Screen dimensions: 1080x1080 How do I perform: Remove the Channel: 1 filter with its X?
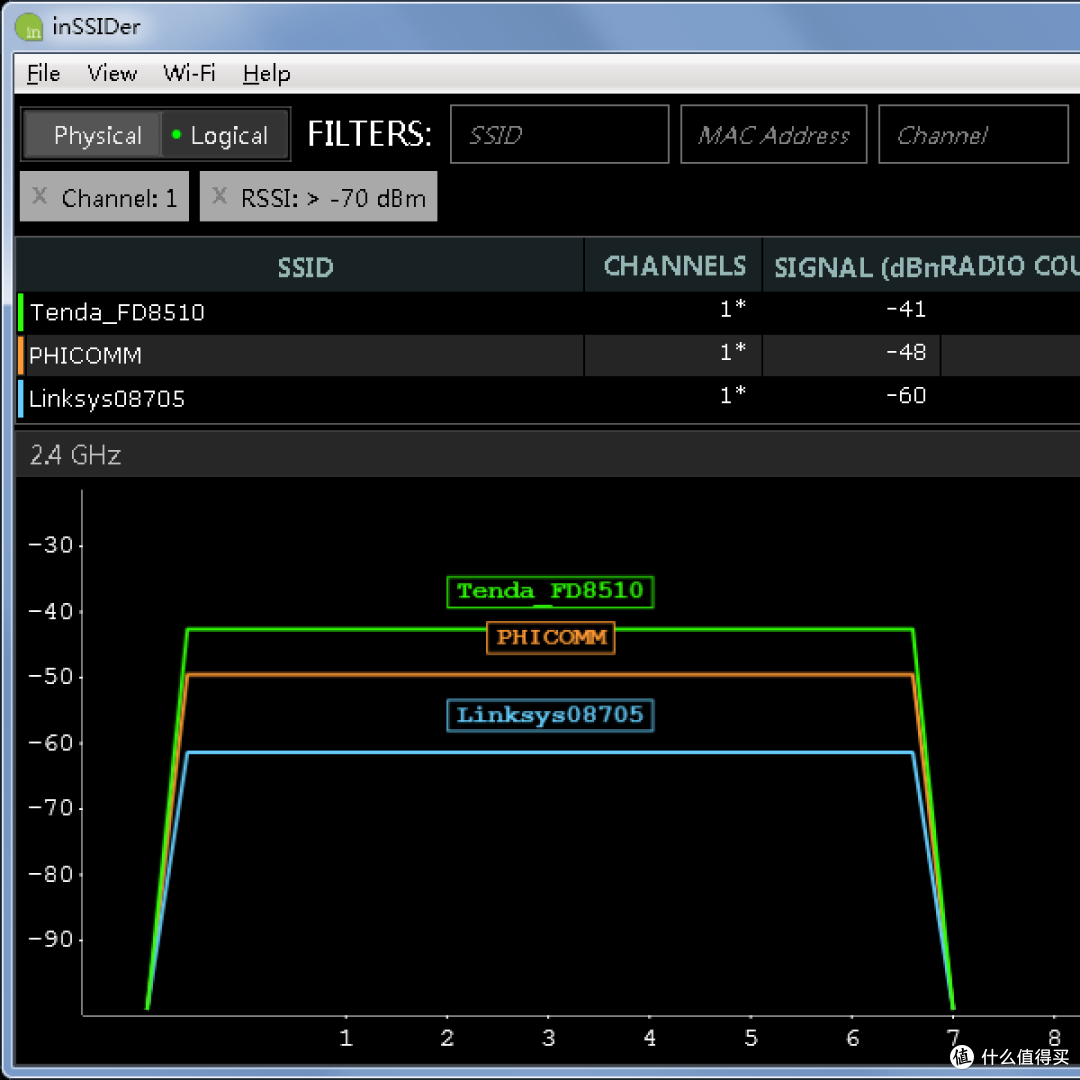tap(40, 196)
